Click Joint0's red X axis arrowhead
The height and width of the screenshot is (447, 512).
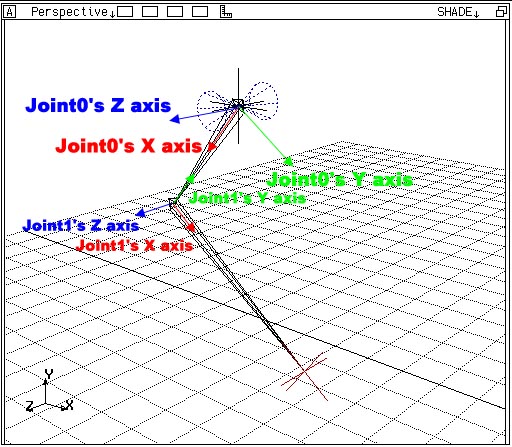coord(212,146)
